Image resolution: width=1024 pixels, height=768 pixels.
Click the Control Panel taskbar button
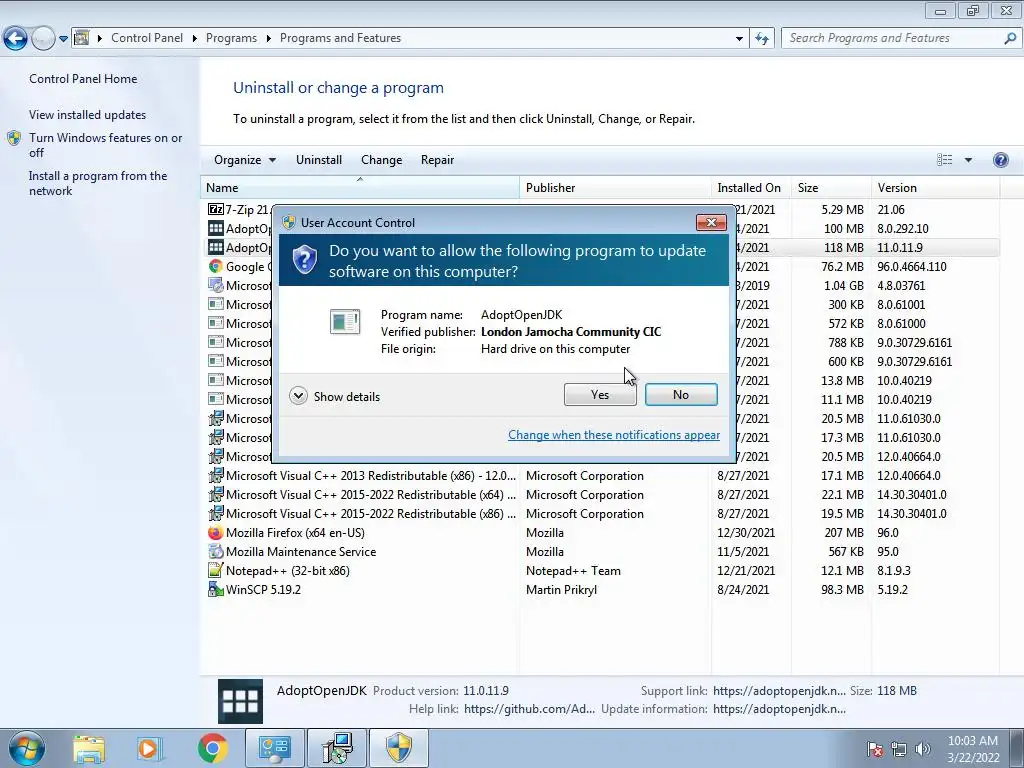click(274, 748)
